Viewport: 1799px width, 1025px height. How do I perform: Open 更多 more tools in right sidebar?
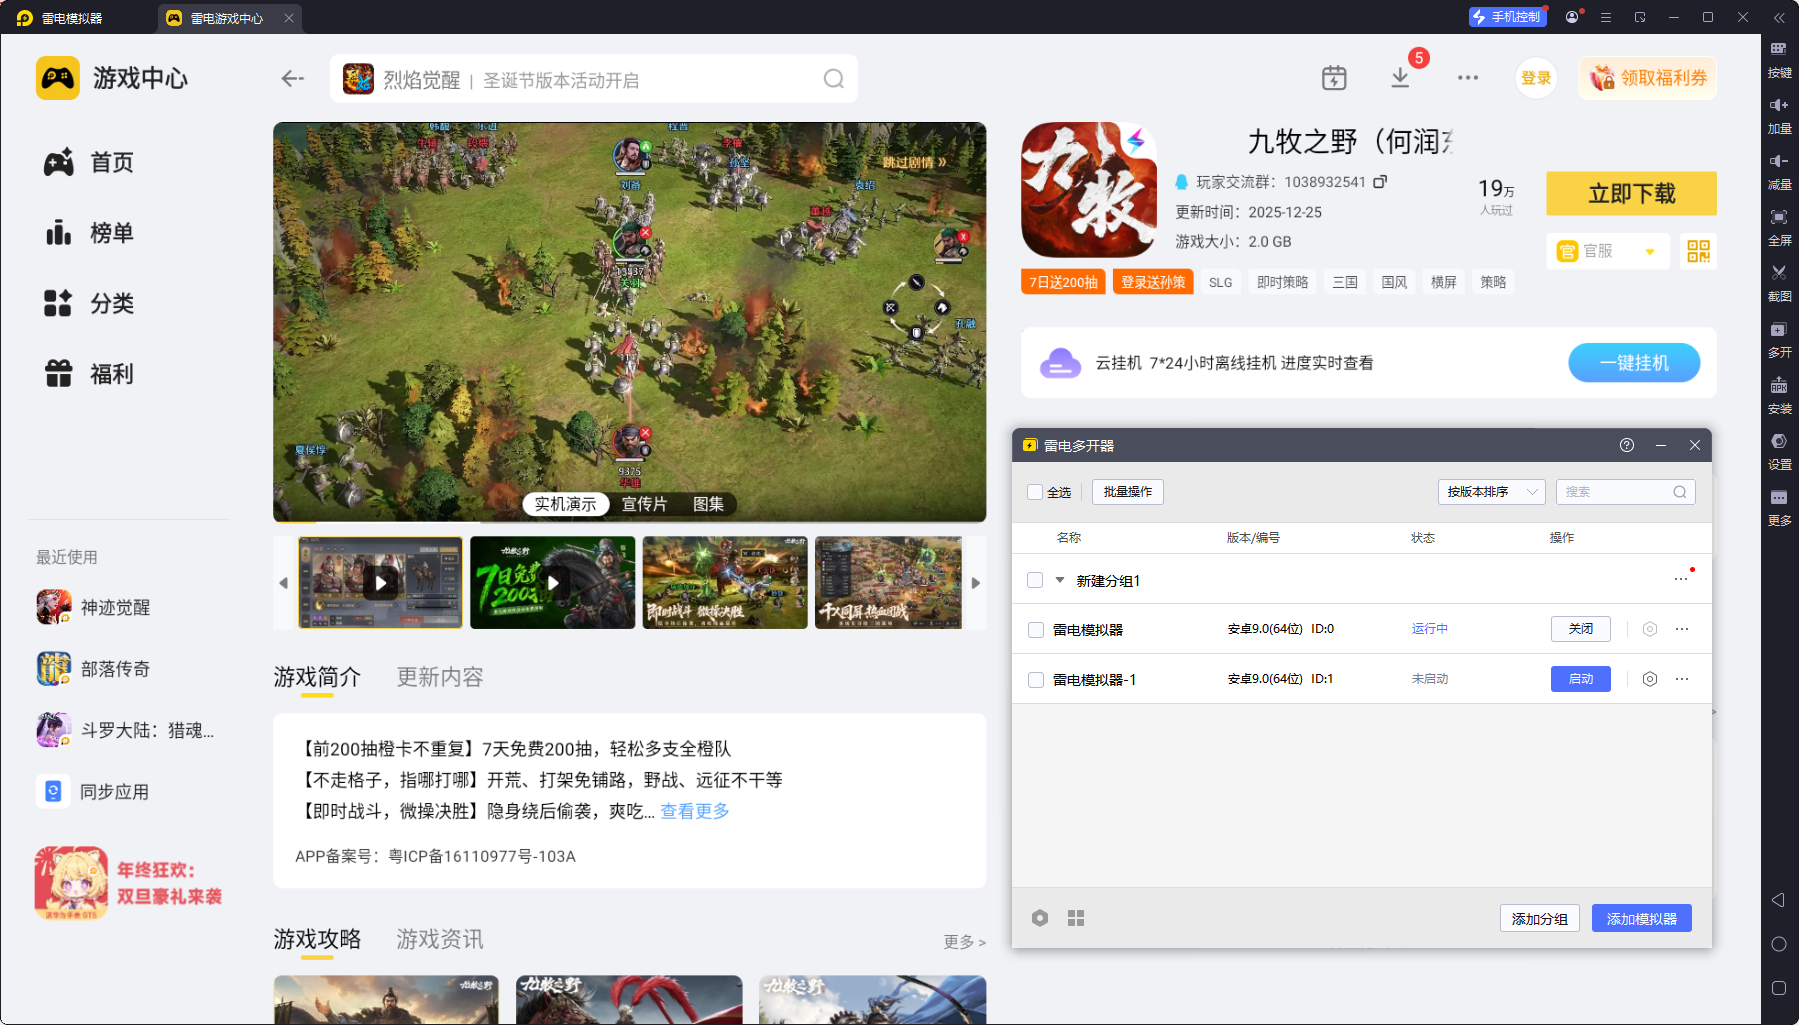(1779, 506)
